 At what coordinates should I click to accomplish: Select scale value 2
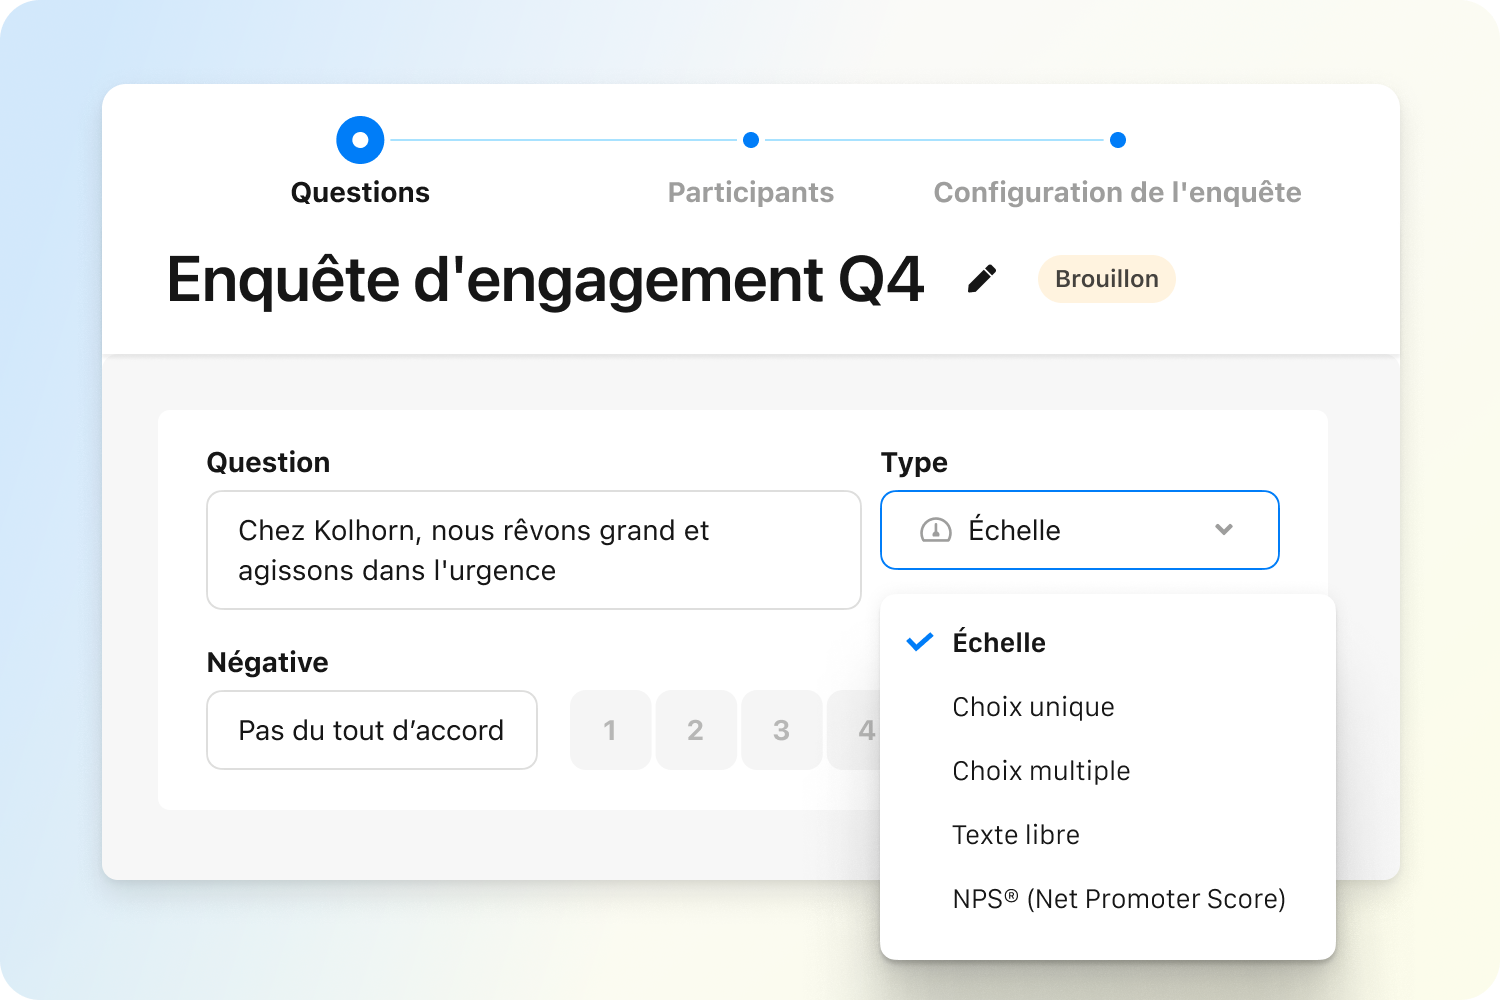pyautogui.click(x=696, y=730)
